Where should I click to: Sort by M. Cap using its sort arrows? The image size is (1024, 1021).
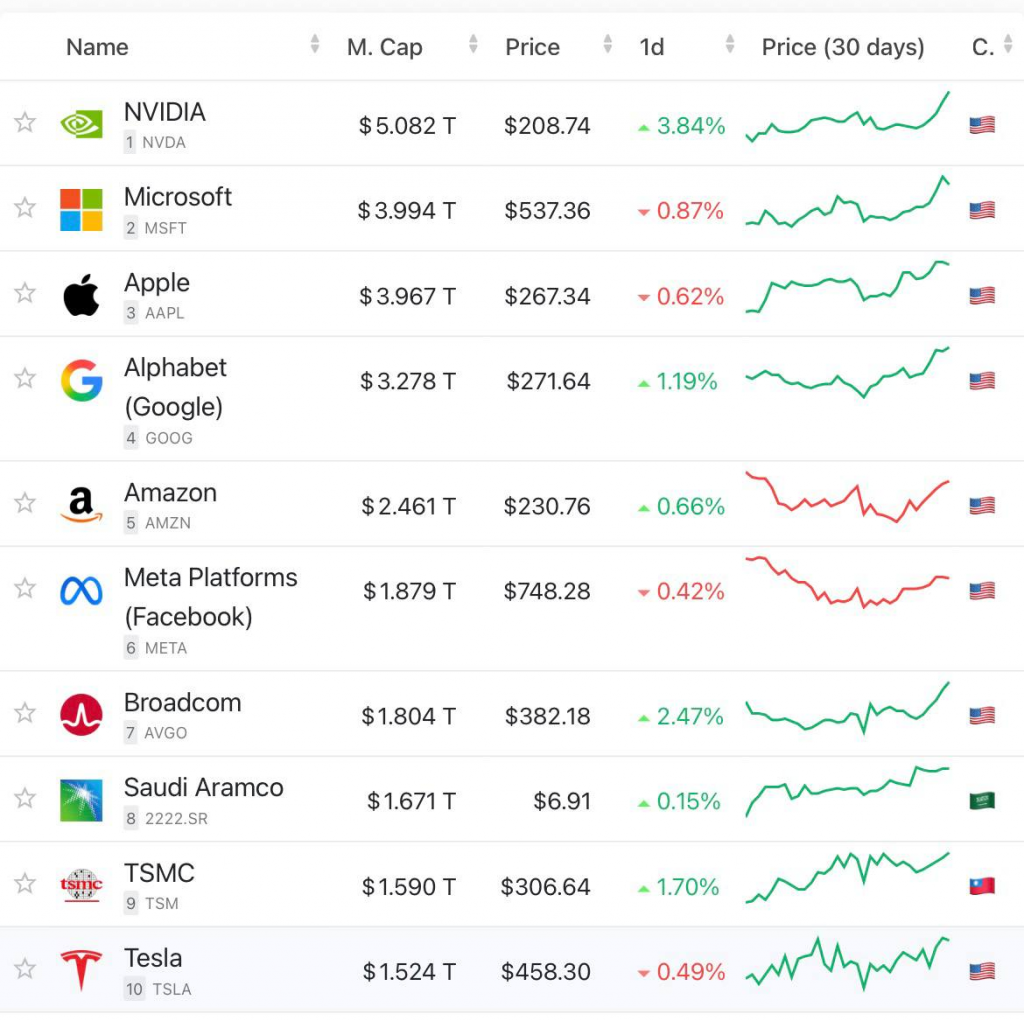[473, 44]
